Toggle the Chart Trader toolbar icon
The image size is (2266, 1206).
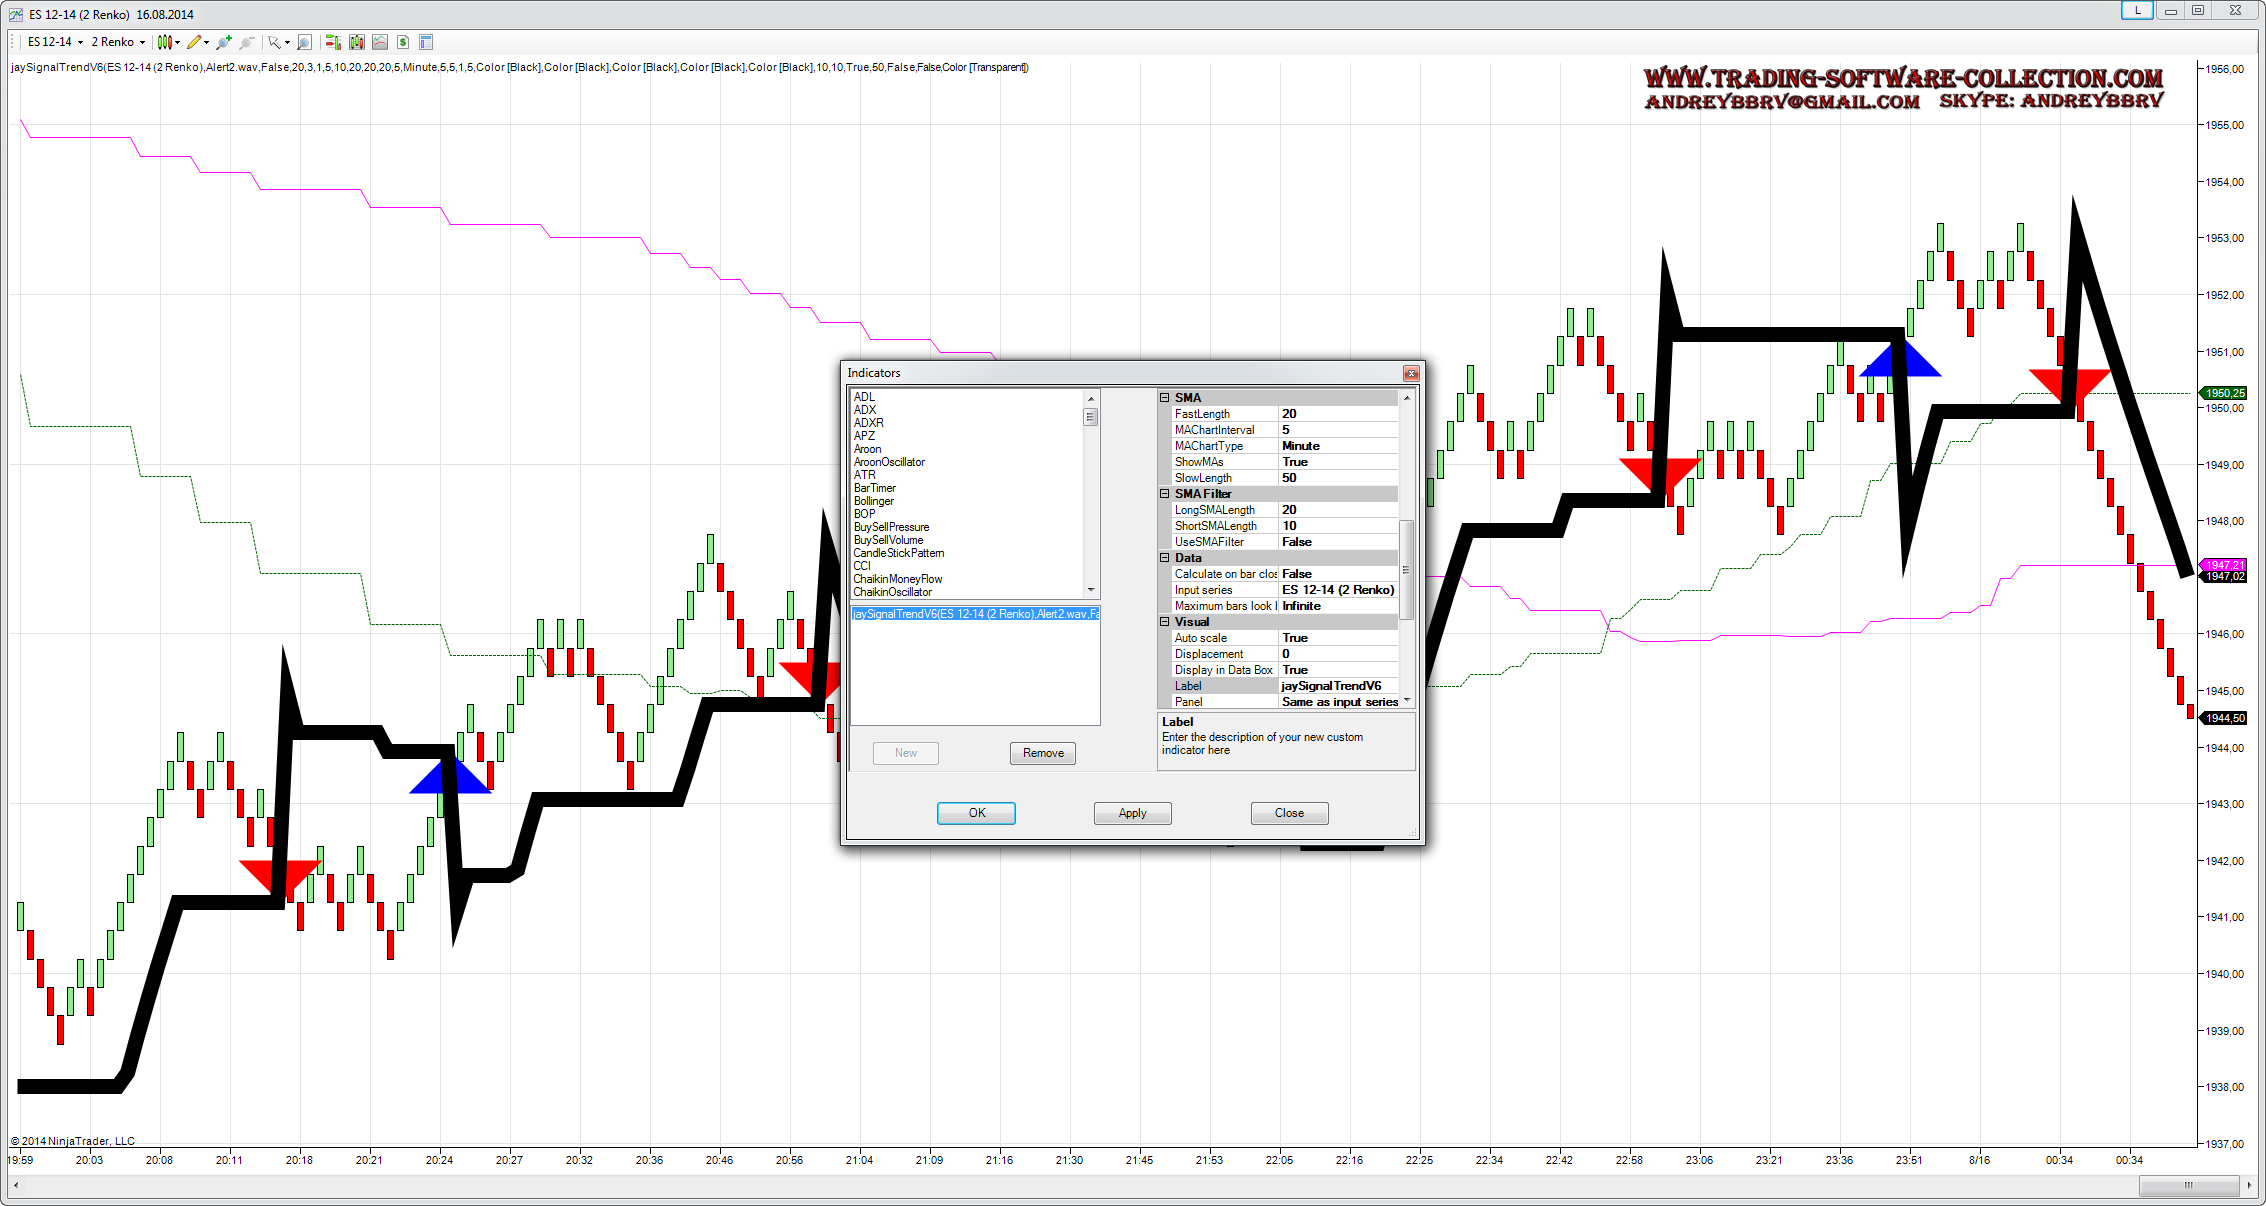click(333, 42)
